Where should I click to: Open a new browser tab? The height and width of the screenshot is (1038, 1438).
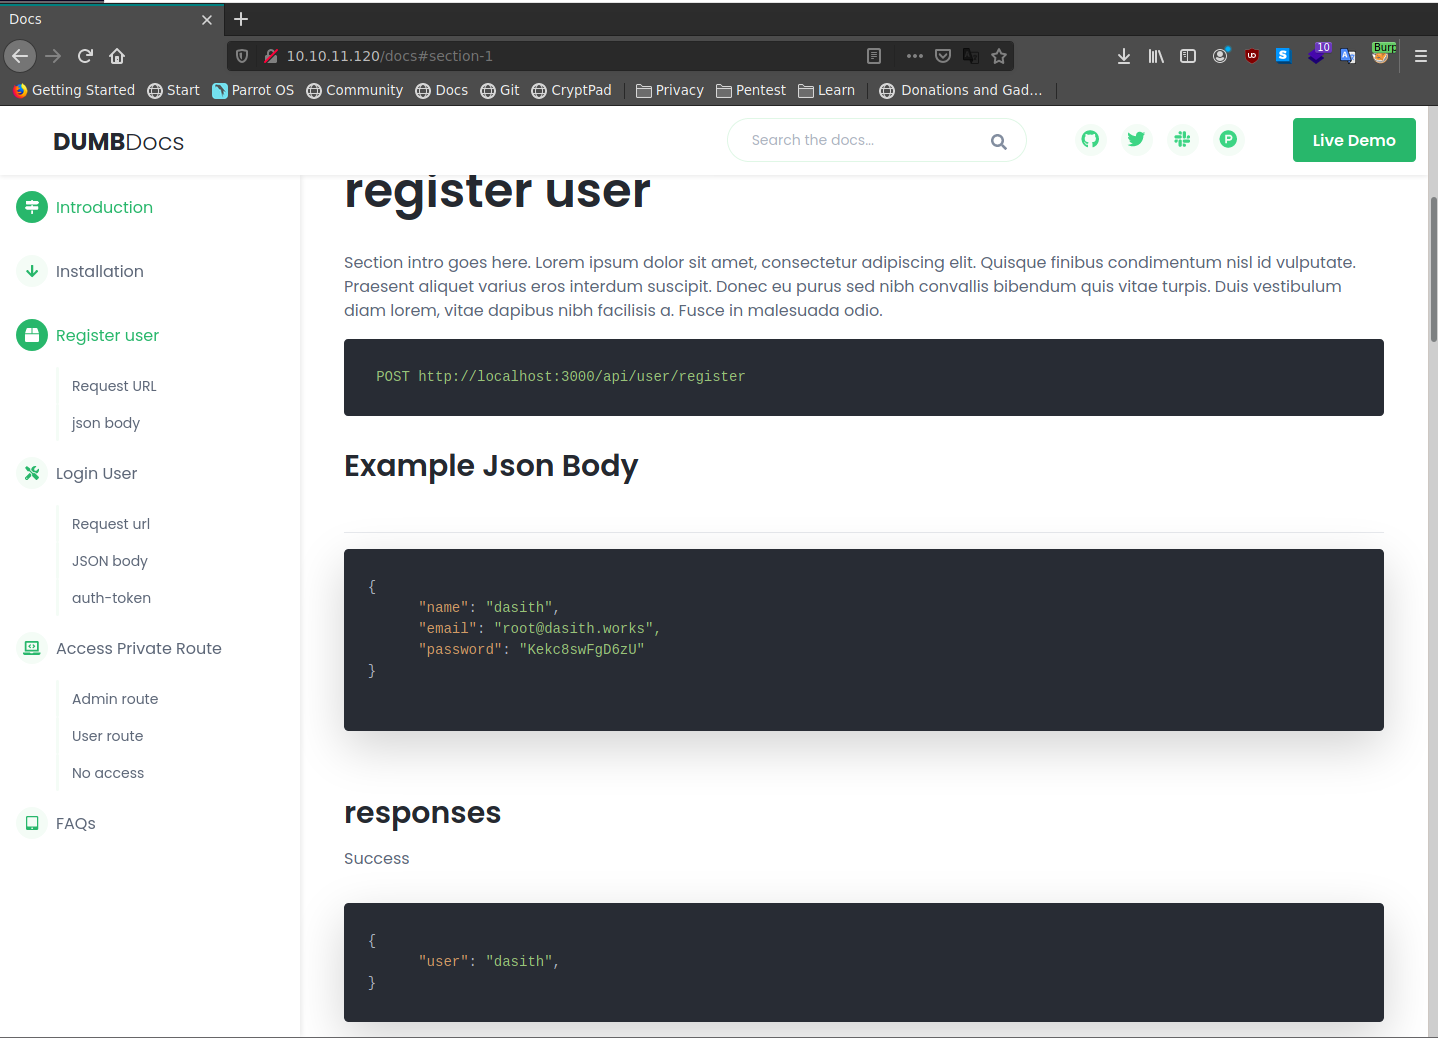pyautogui.click(x=241, y=19)
